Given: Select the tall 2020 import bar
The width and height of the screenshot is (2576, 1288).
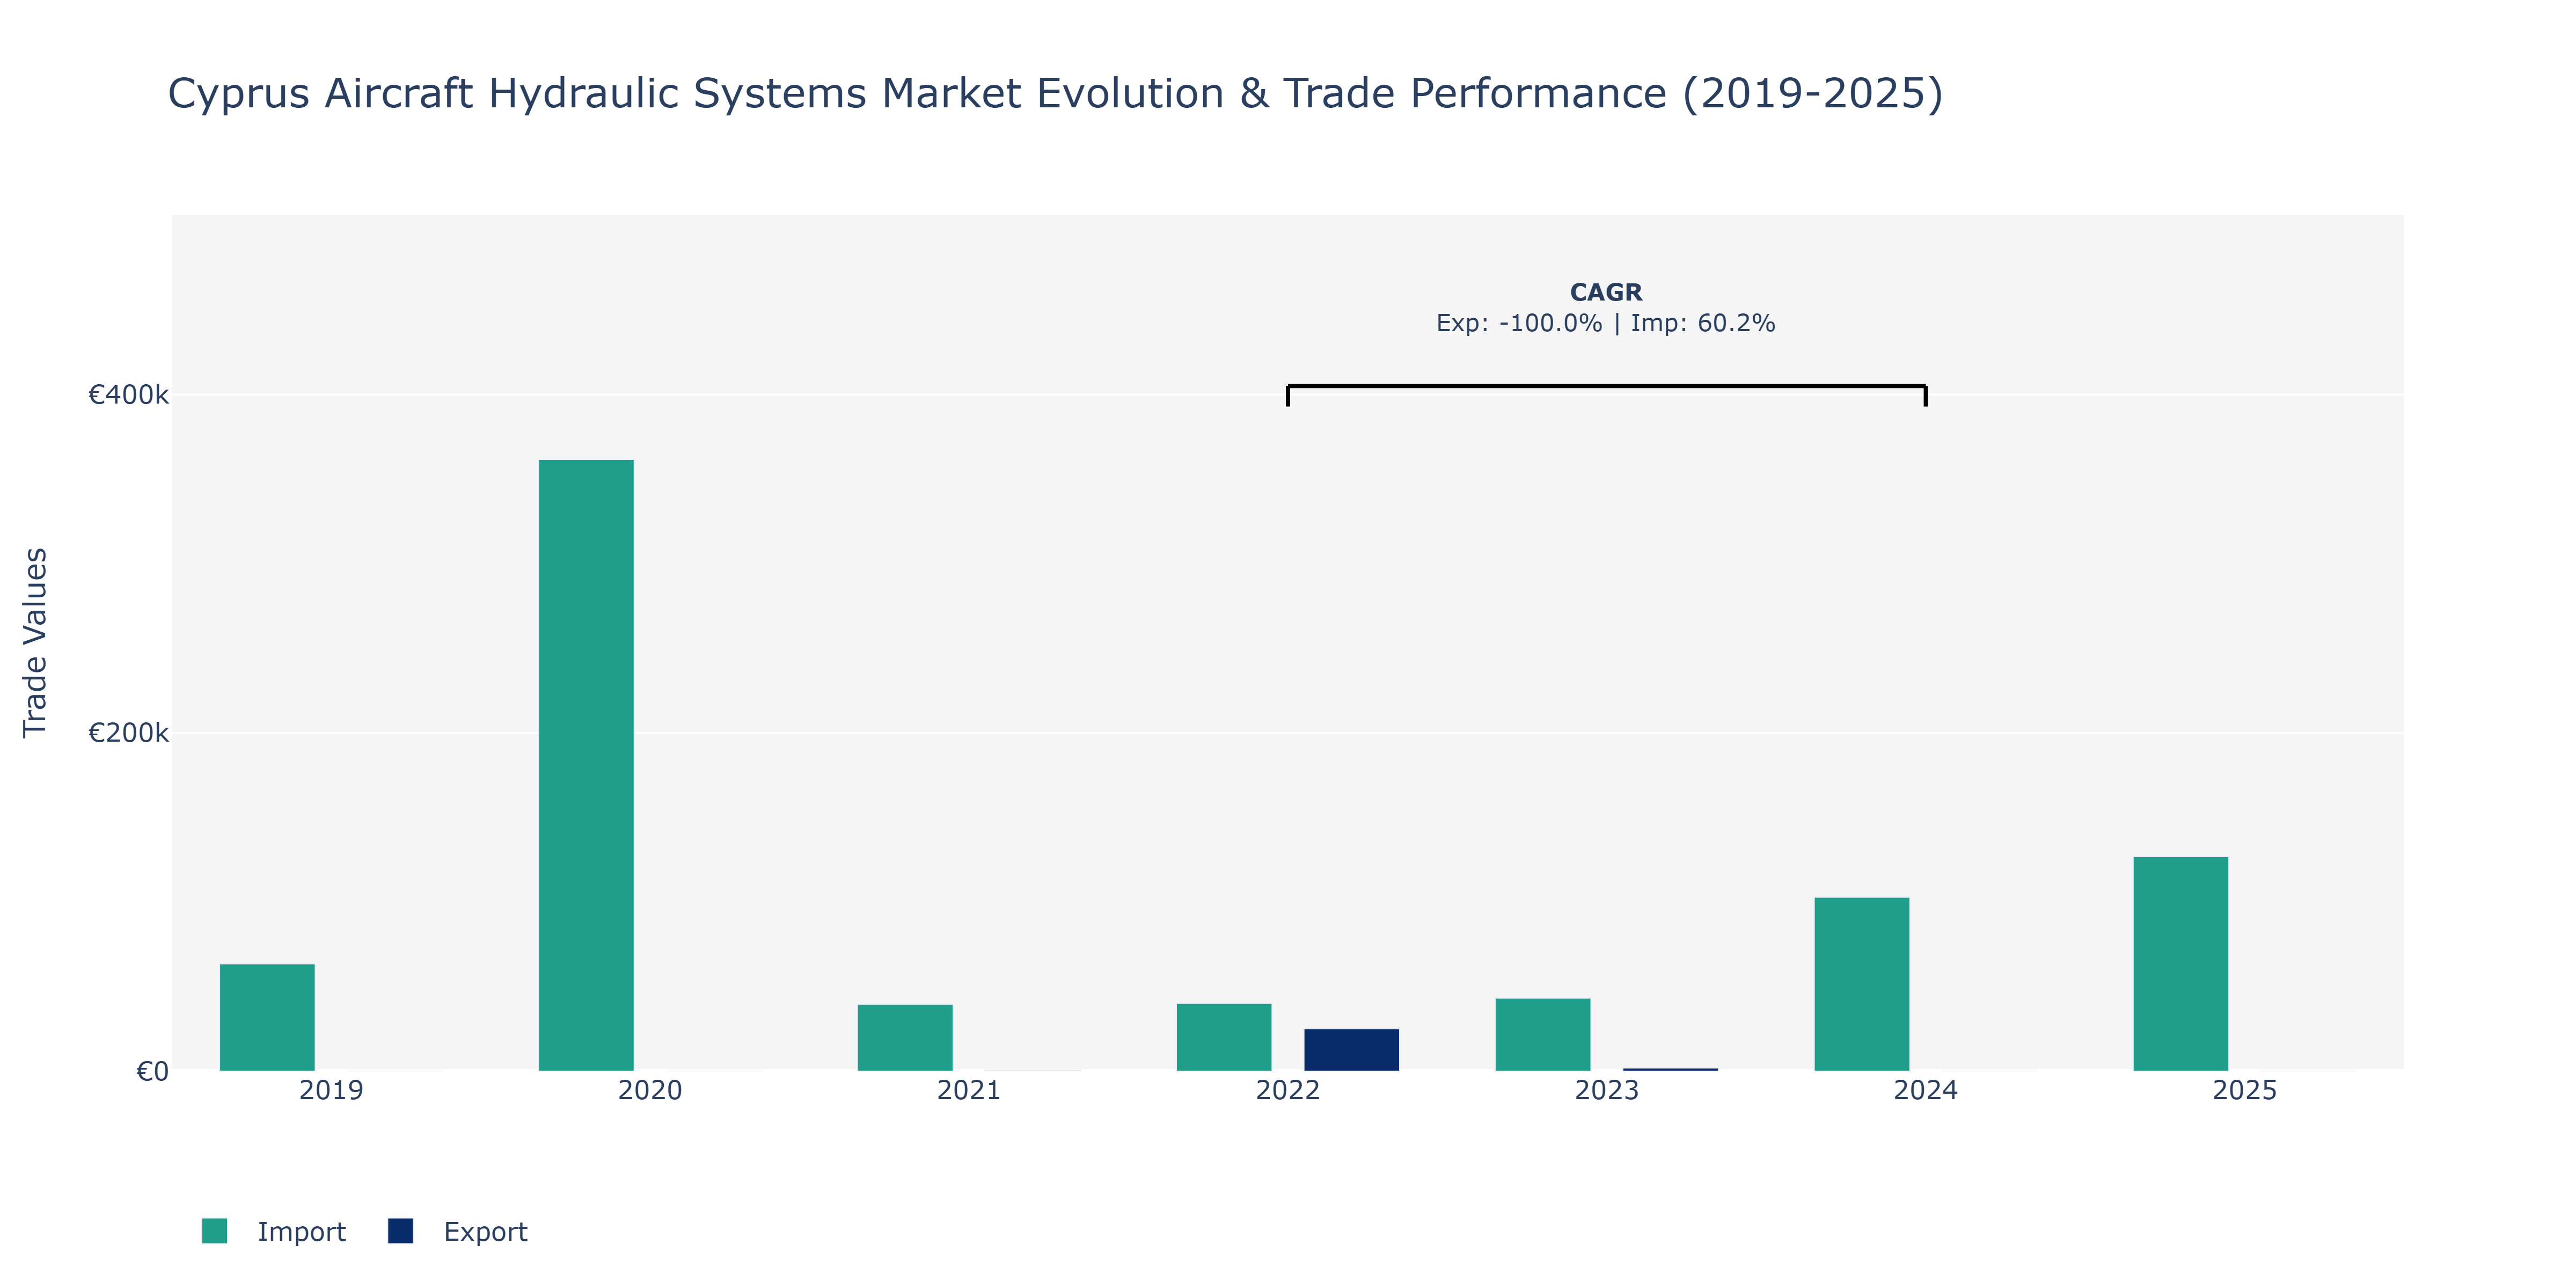Looking at the screenshot, I should tap(586, 765).
